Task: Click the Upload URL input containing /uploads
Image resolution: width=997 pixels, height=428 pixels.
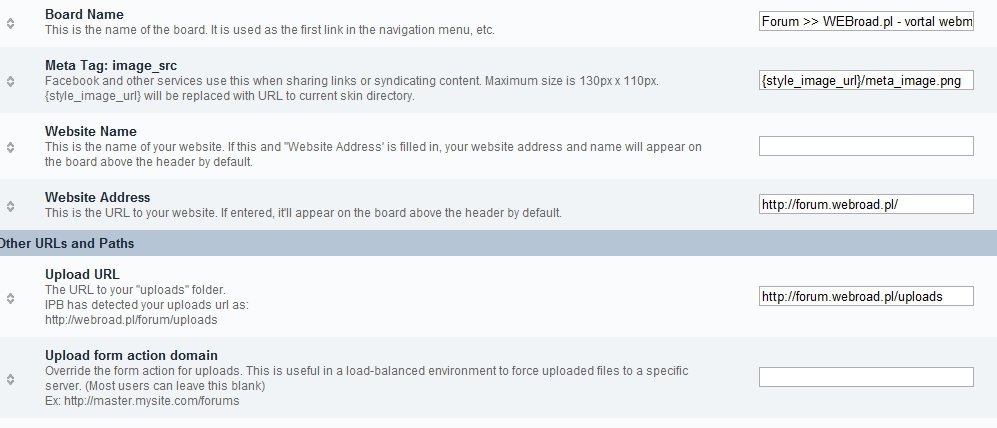Action: pos(866,296)
